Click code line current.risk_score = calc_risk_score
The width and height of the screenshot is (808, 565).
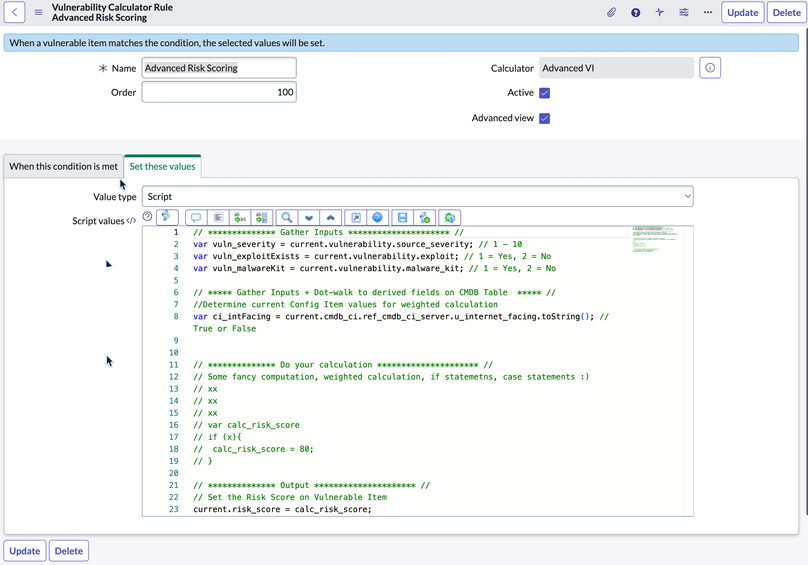pos(282,509)
